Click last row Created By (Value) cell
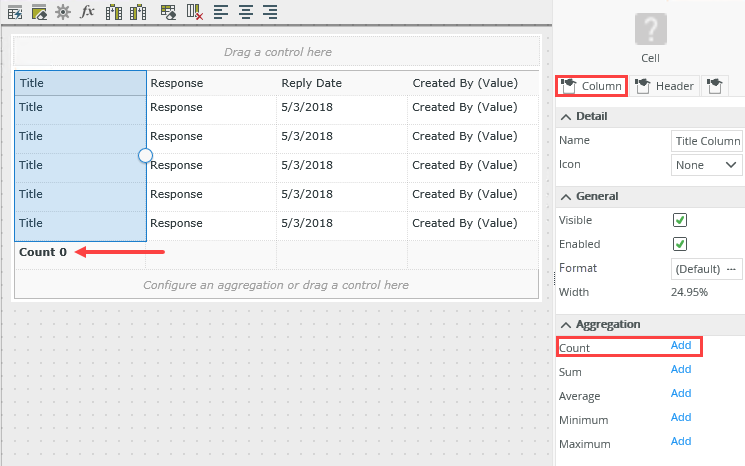 [x=473, y=226]
